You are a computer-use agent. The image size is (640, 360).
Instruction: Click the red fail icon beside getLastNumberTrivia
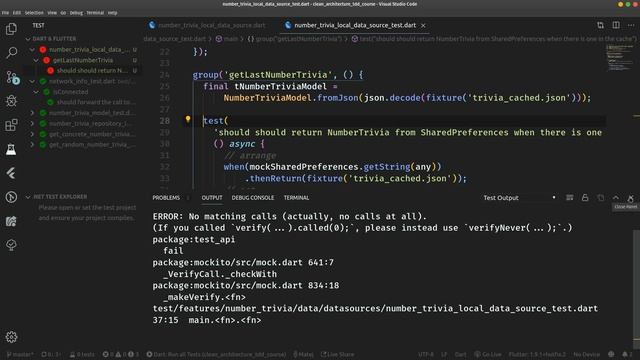coord(47,60)
